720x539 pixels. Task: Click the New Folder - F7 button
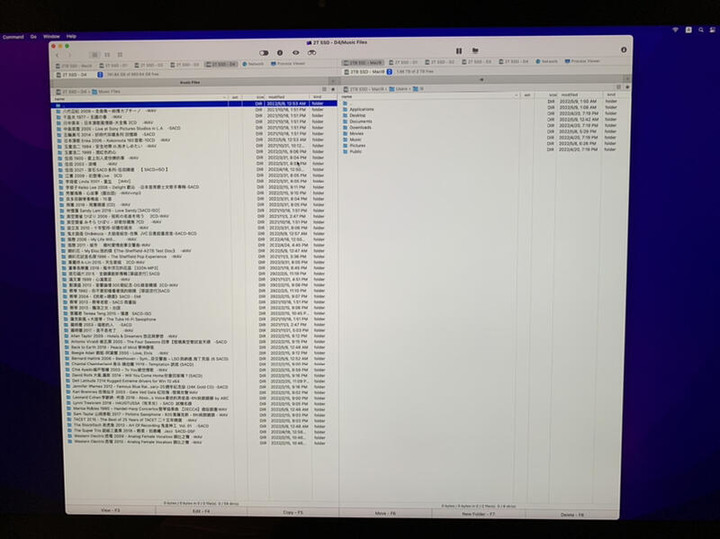478,514
